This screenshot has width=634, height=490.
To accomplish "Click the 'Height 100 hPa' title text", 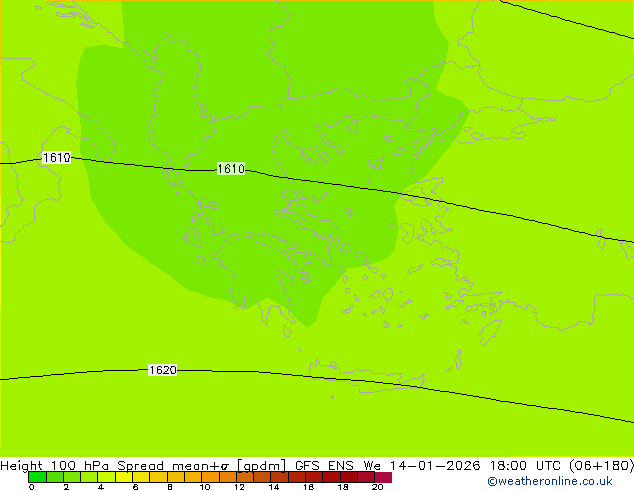I will pyautogui.click(x=55, y=466).
